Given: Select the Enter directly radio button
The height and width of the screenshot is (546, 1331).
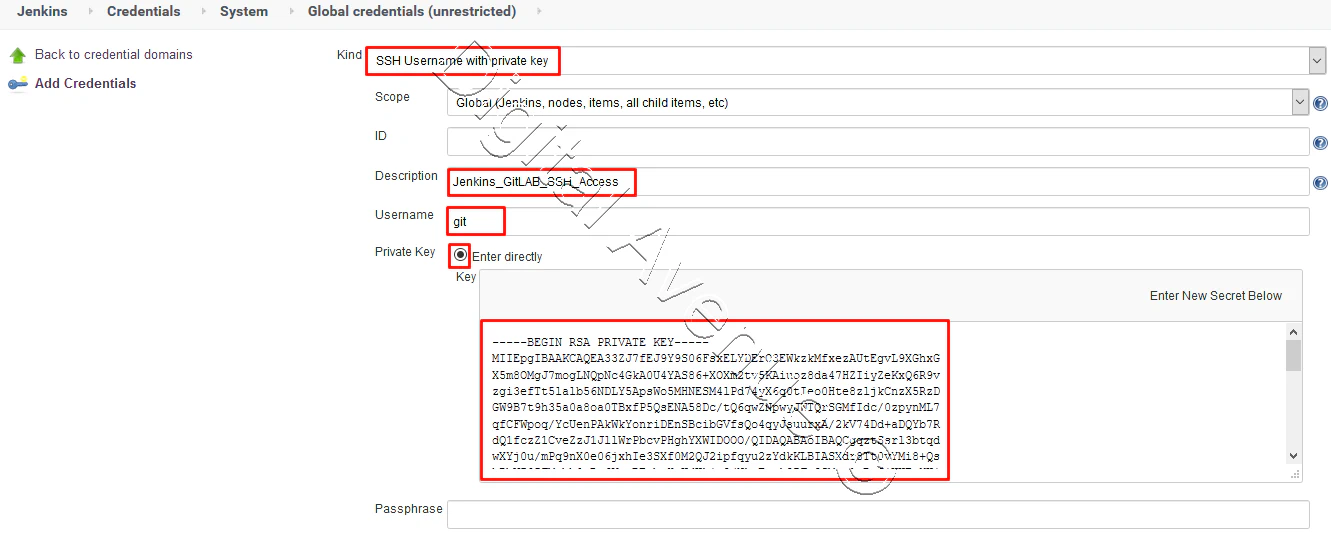Looking at the screenshot, I should point(460,255).
